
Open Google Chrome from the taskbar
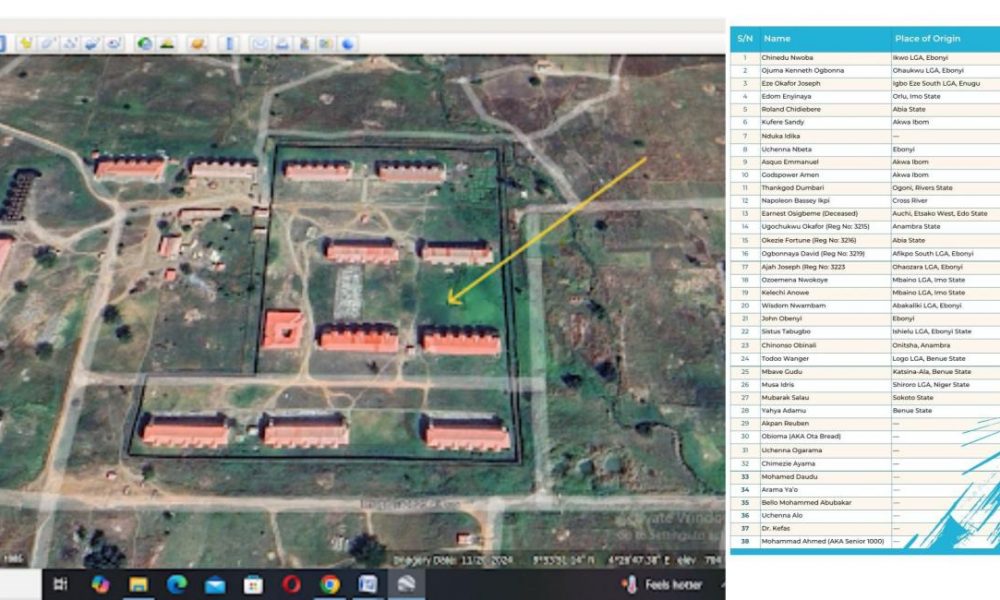point(330,584)
